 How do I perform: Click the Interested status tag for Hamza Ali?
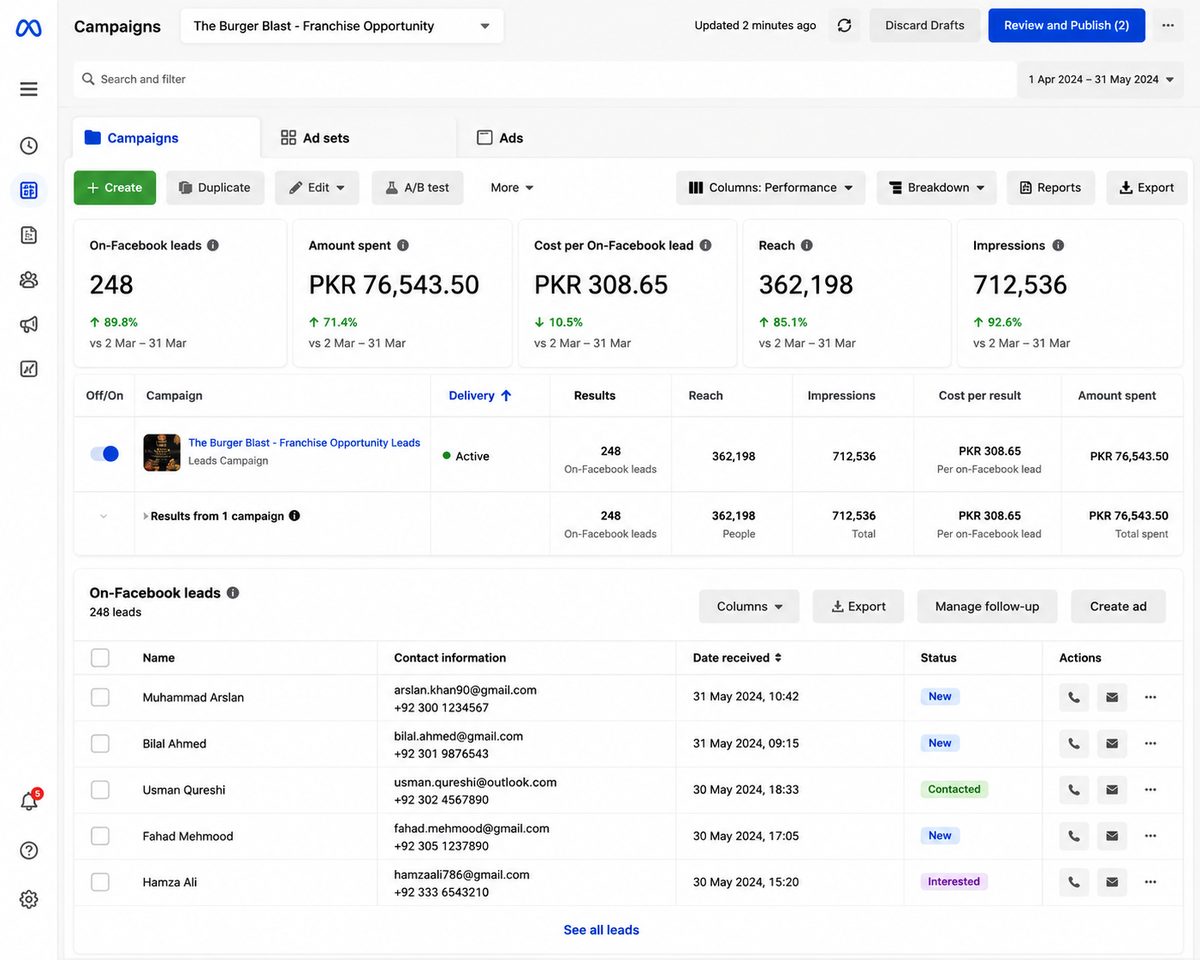[954, 882]
